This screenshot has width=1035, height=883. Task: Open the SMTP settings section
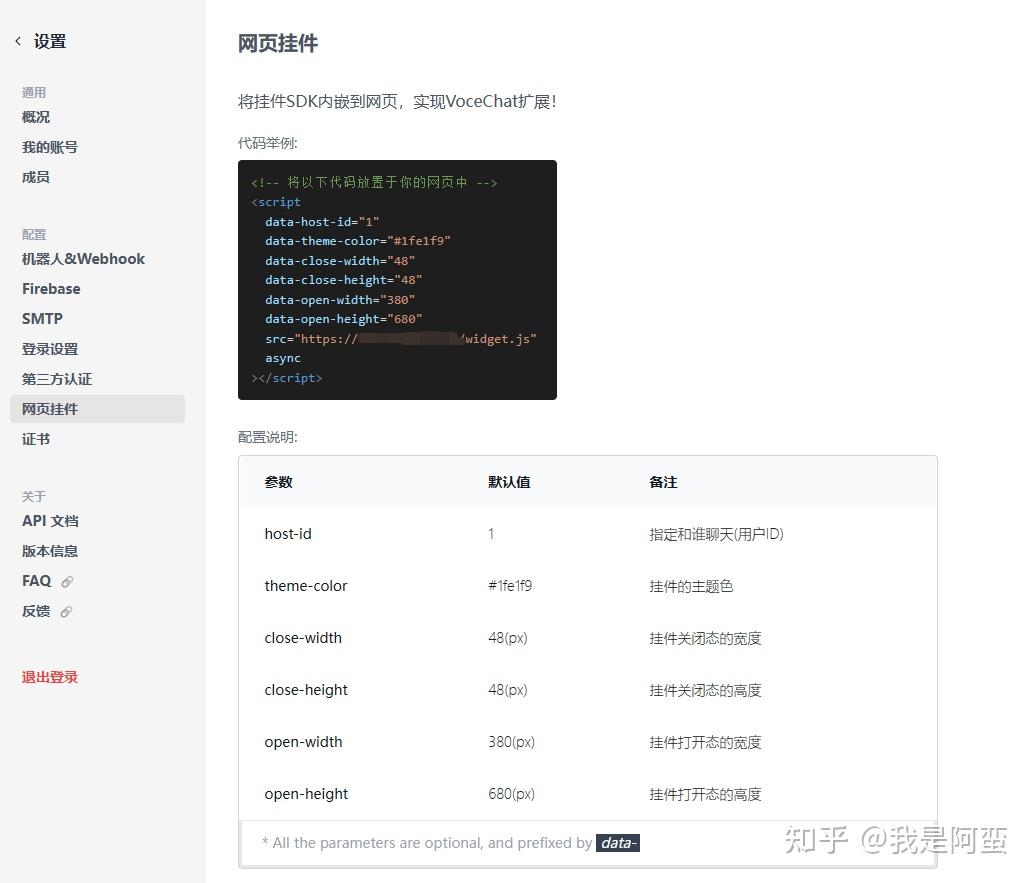[42, 318]
